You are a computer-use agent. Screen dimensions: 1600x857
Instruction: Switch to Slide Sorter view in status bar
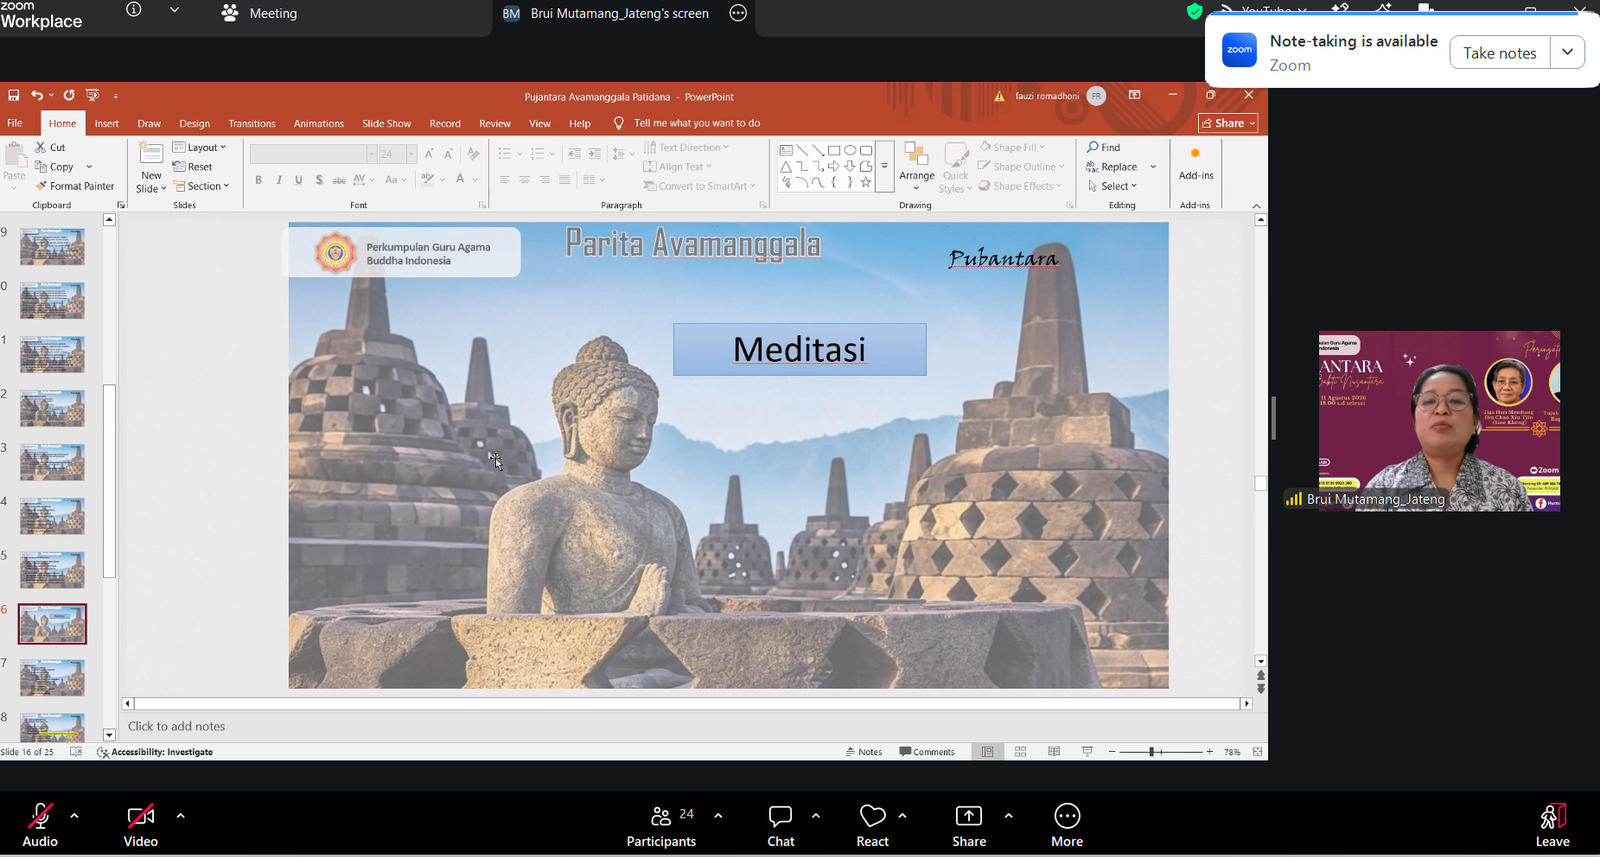tap(1021, 752)
